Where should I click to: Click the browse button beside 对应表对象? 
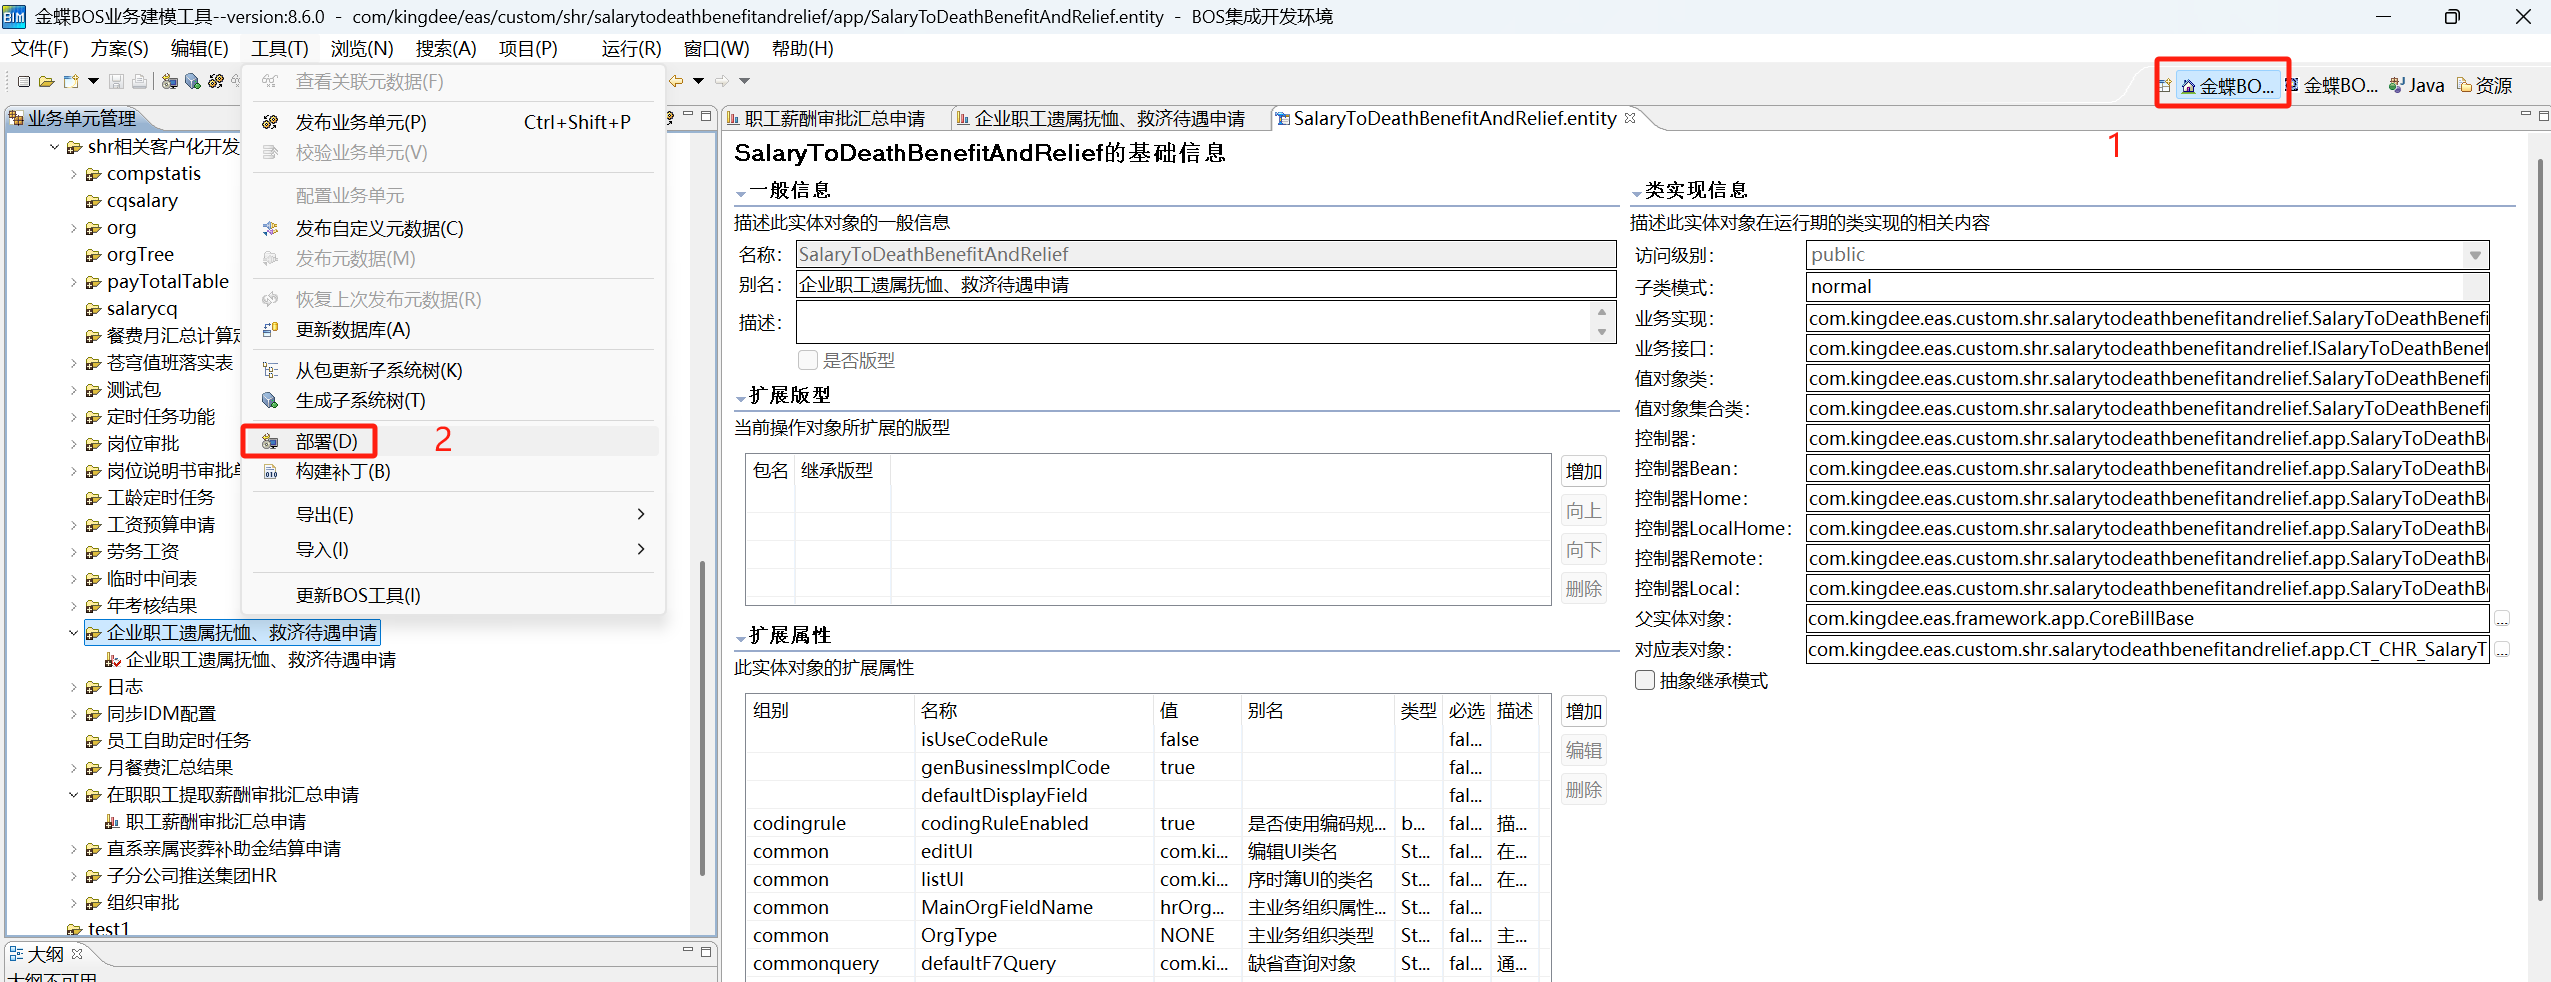pyautogui.click(x=2502, y=650)
